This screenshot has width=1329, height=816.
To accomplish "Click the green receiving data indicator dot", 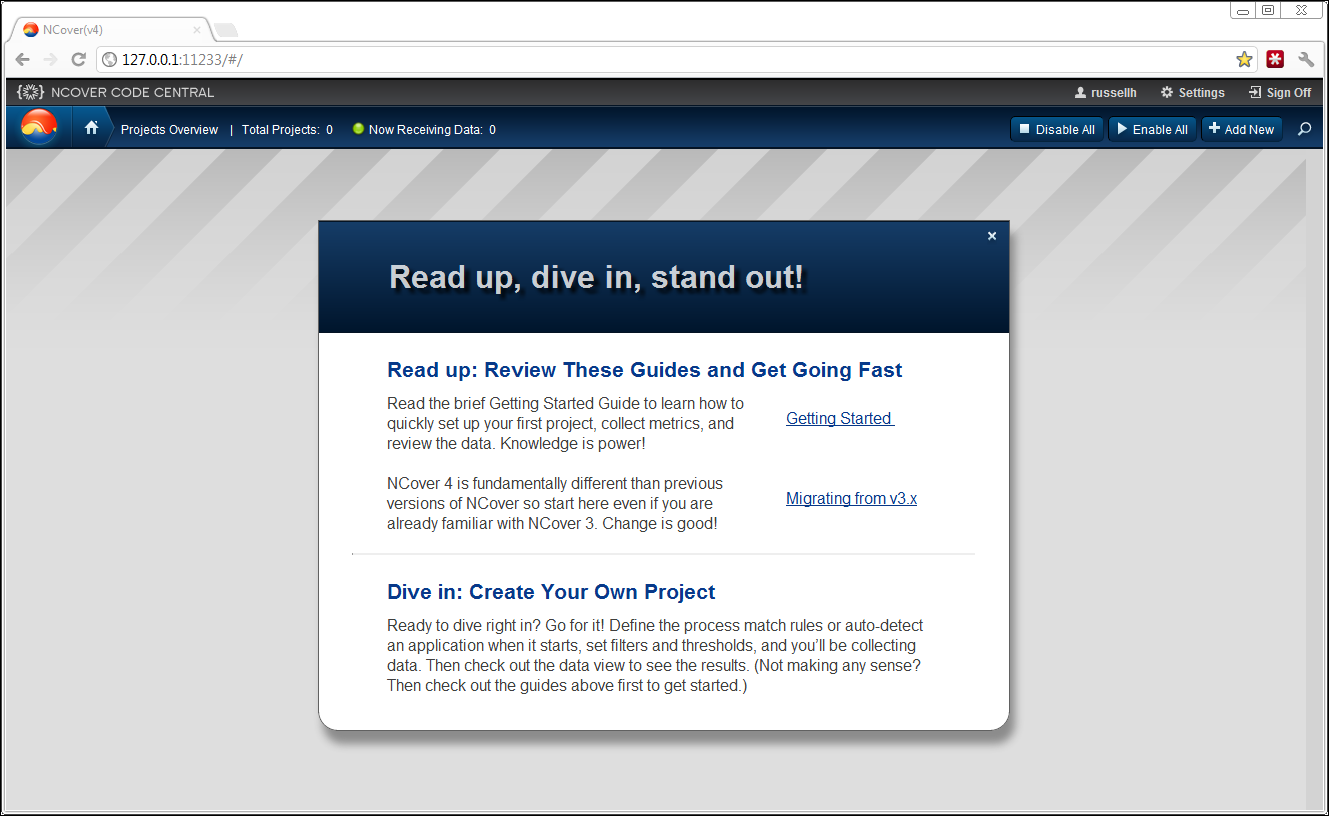I will tap(358, 129).
